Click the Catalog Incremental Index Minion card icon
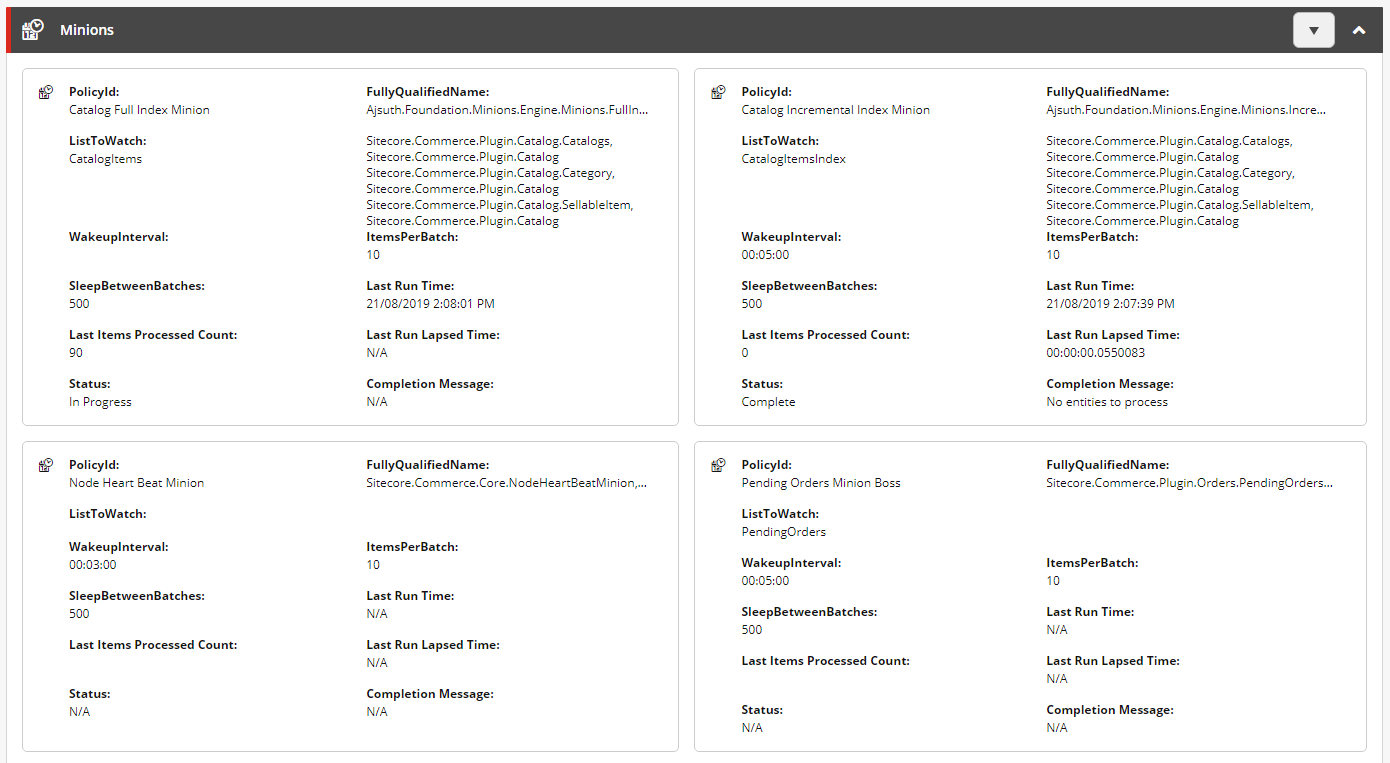Image resolution: width=1390 pixels, height=763 pixels. pos(718,93)
